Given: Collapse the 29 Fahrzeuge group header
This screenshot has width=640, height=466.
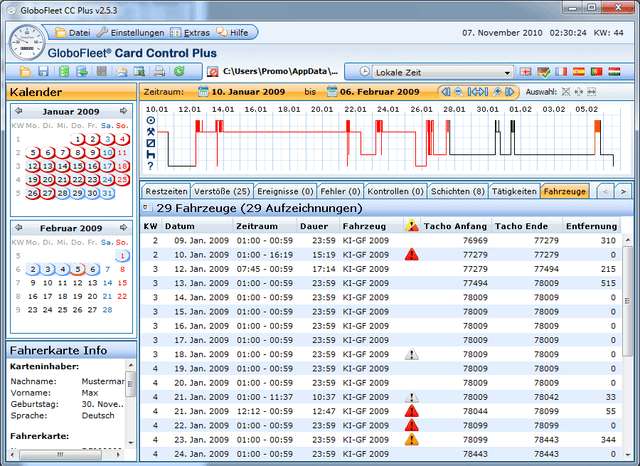Looking at the screenshot, I should (146, 208).
